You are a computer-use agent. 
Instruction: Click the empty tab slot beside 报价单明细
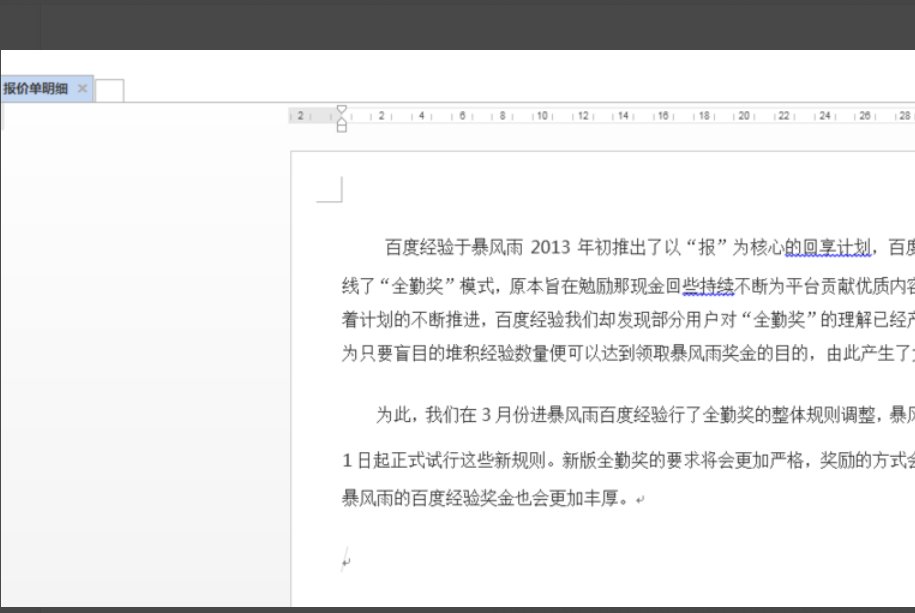click(x=110, y=89)
